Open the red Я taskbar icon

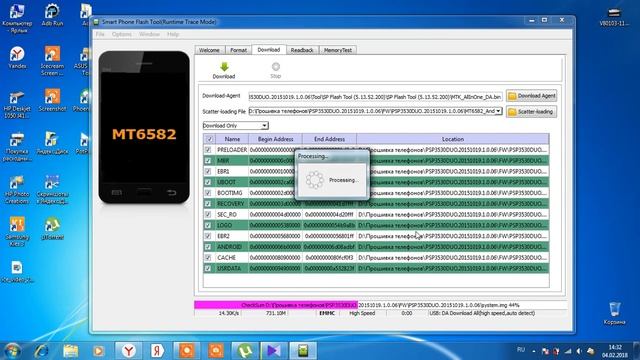(x=157, y=351)
